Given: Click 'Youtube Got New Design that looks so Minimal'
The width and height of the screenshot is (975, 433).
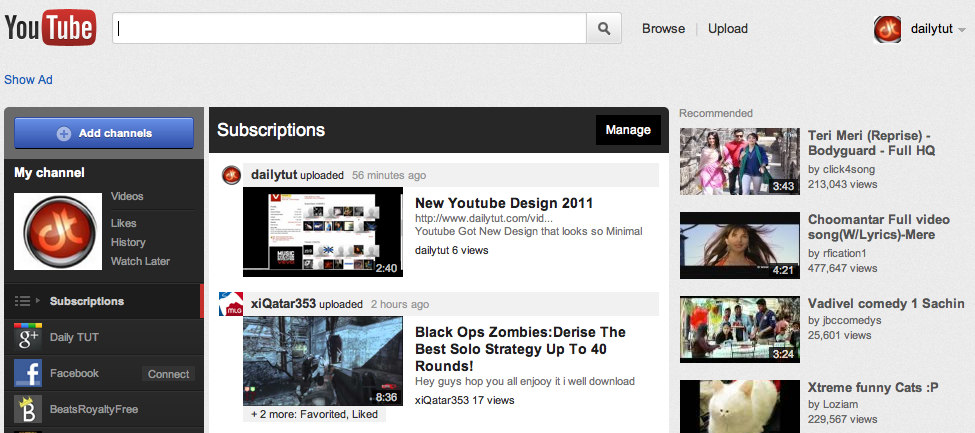Looking at the screenshot, I should (529, 231).
